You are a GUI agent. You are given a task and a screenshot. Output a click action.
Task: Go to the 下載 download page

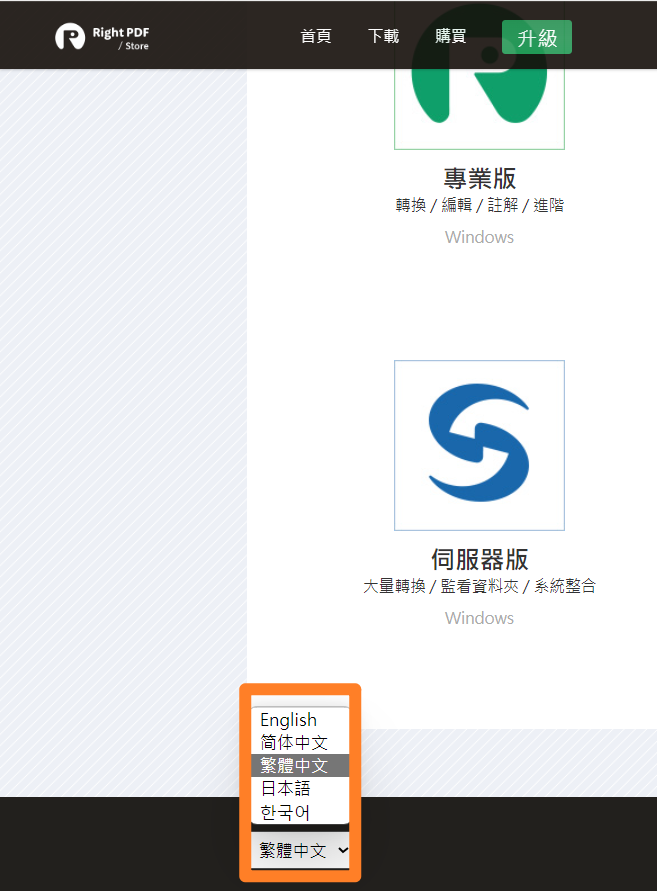384,36
